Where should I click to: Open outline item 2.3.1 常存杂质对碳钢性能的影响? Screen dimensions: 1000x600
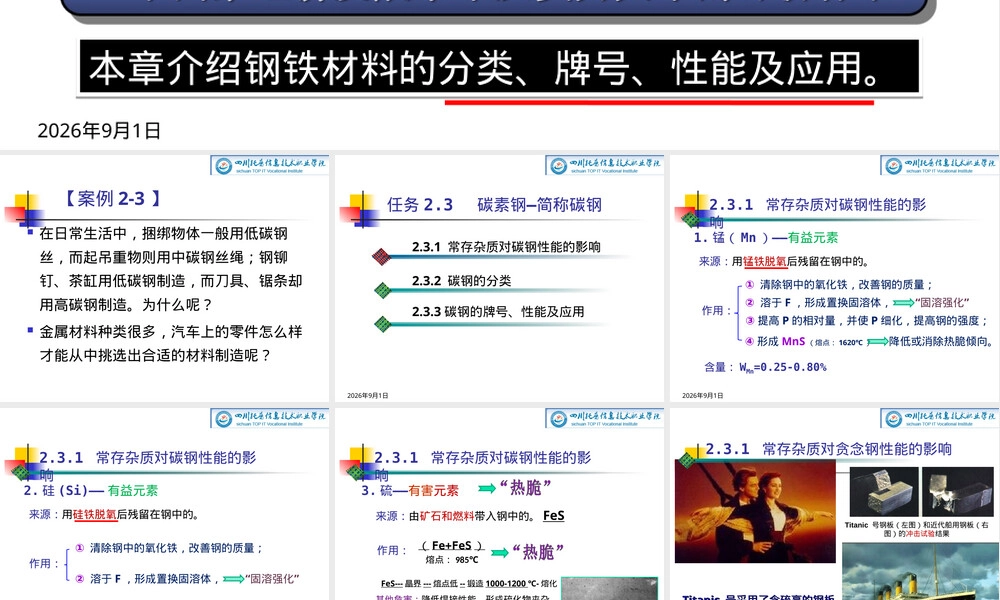click(506, 247)
